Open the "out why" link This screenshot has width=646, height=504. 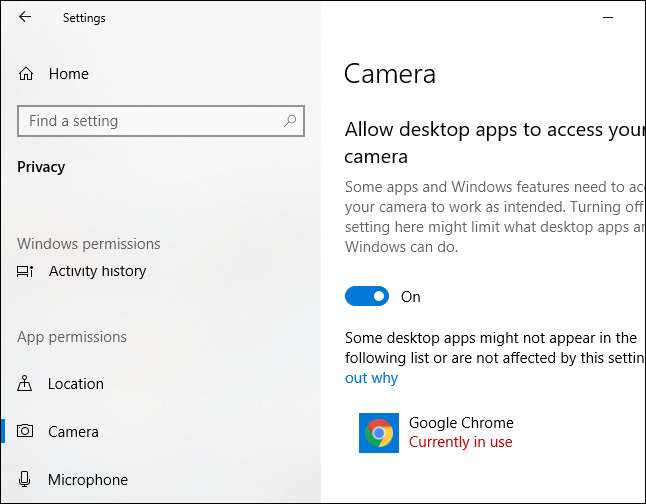(371, 378)
